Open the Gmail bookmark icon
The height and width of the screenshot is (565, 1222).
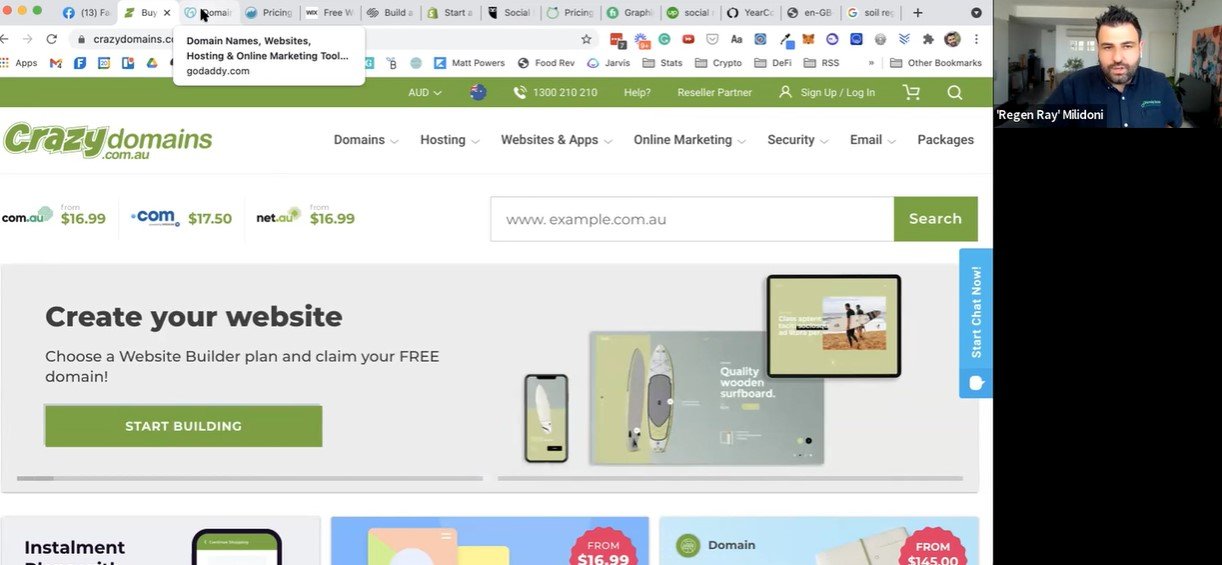pyautogui.click(x=56, y=63)
